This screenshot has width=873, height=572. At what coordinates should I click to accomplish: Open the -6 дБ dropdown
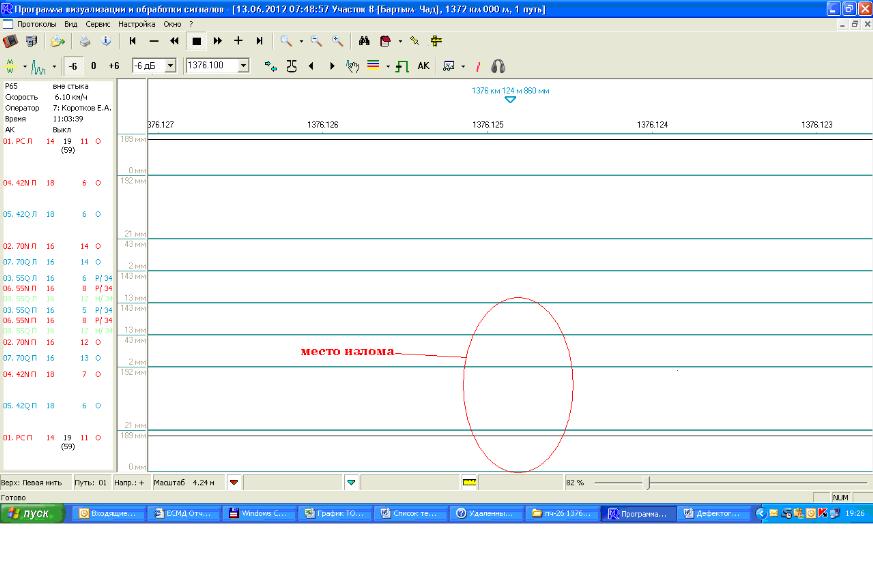(170, 66)
